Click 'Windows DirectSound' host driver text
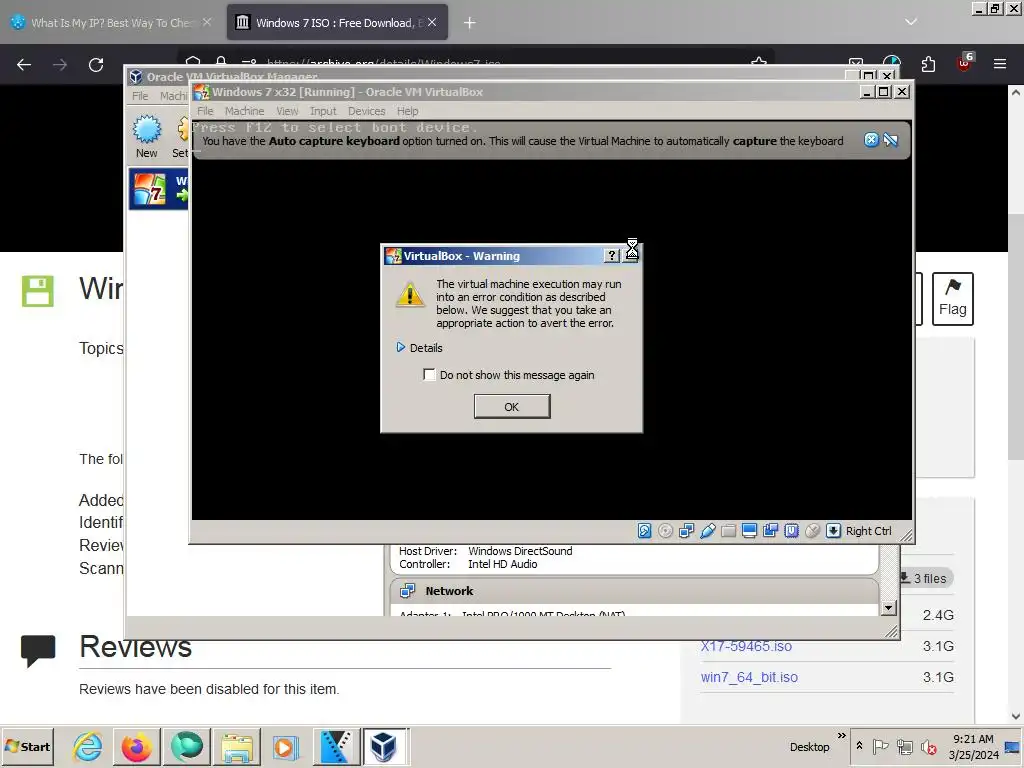The height and width of the screenshot is (768, 1024). coord(520,551)
